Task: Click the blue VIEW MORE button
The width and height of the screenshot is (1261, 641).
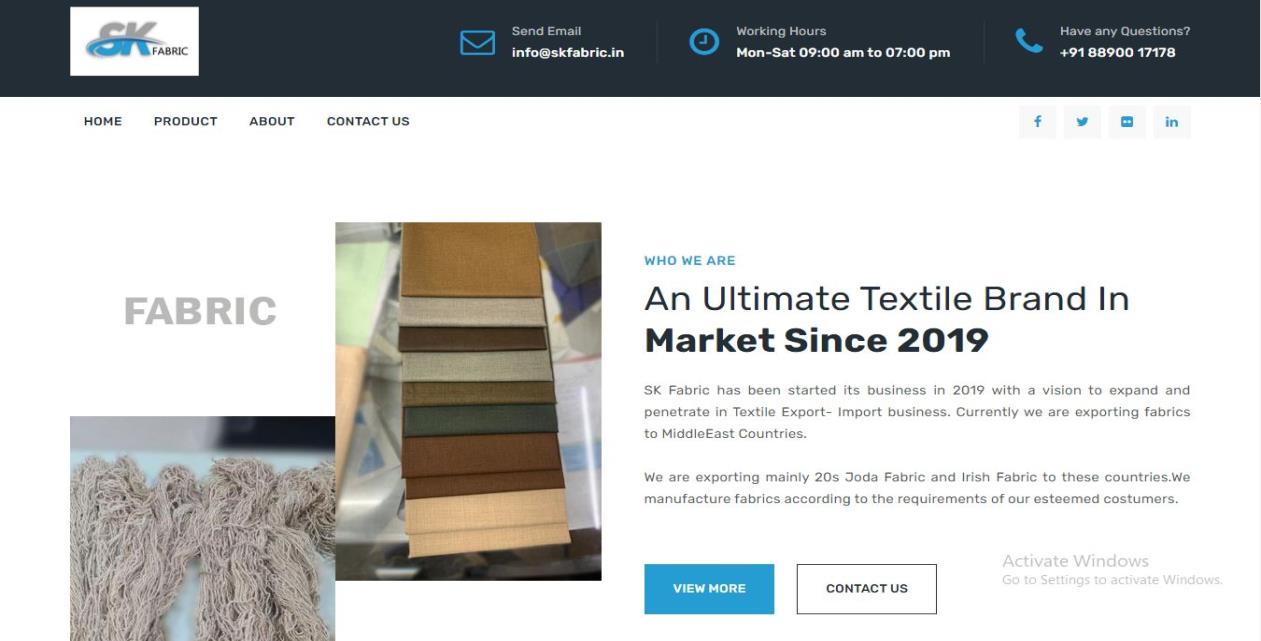Action: [x=709, y=589]
